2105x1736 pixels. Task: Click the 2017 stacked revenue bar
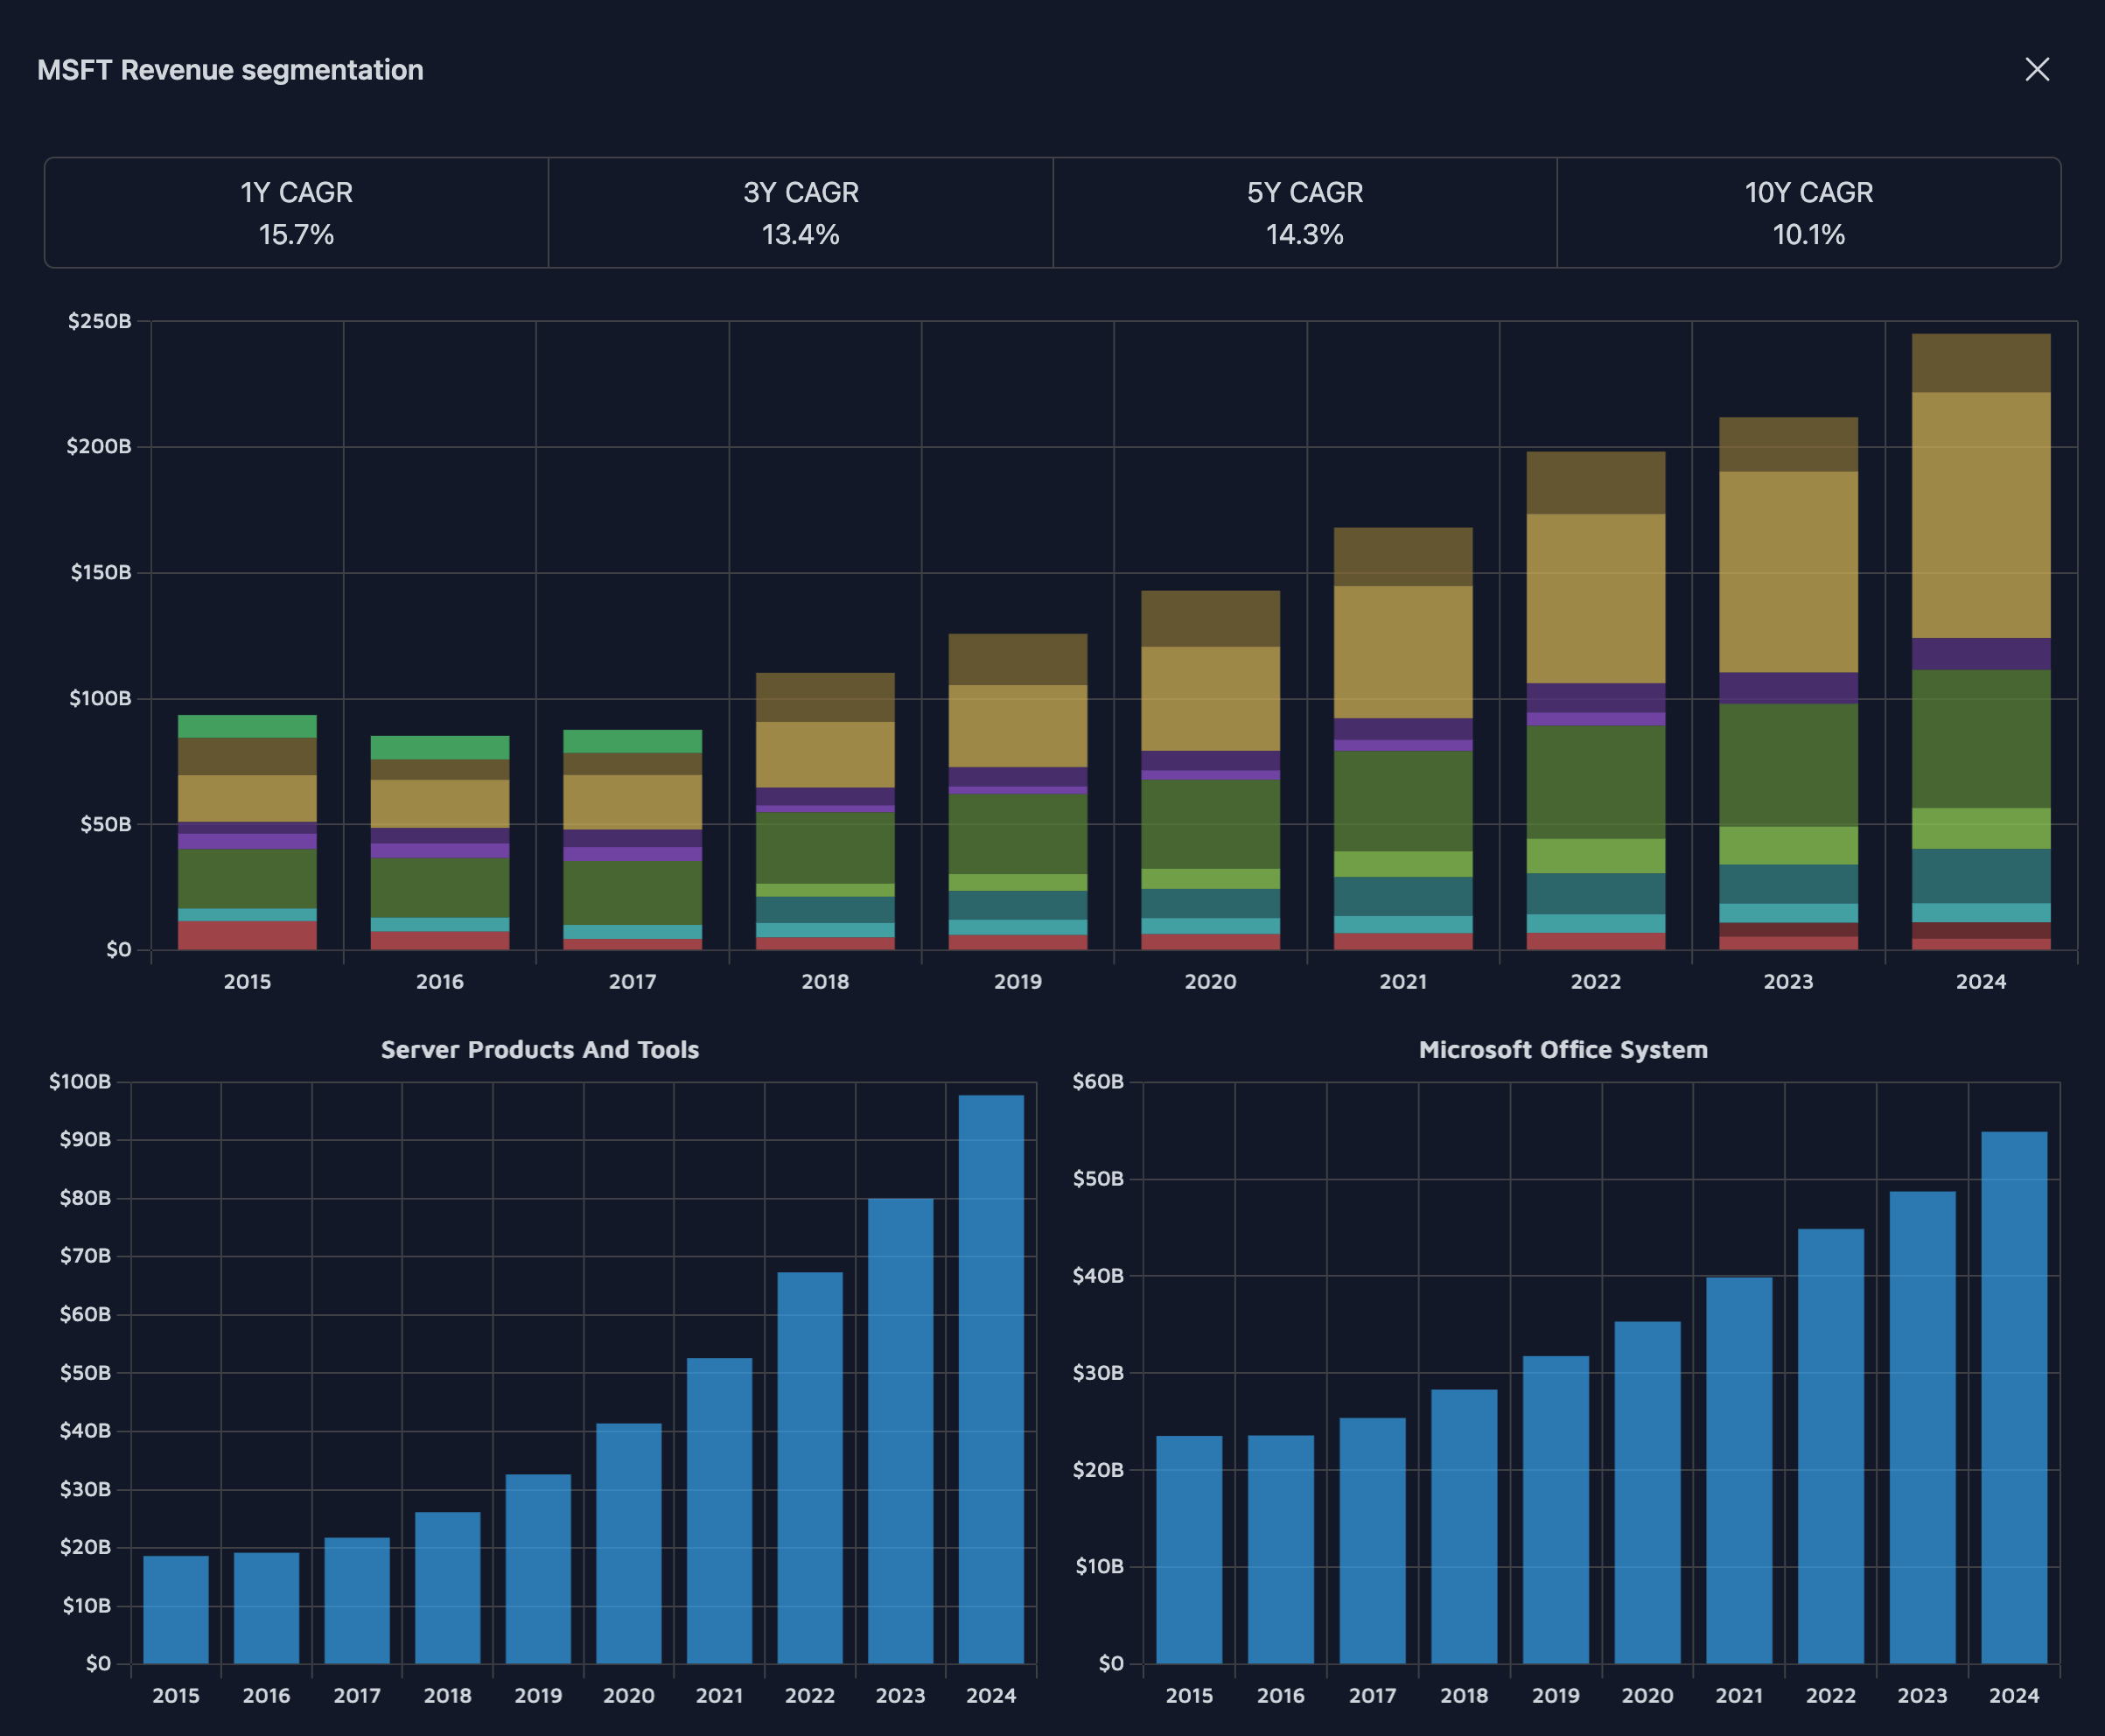[x=632, y=840]
